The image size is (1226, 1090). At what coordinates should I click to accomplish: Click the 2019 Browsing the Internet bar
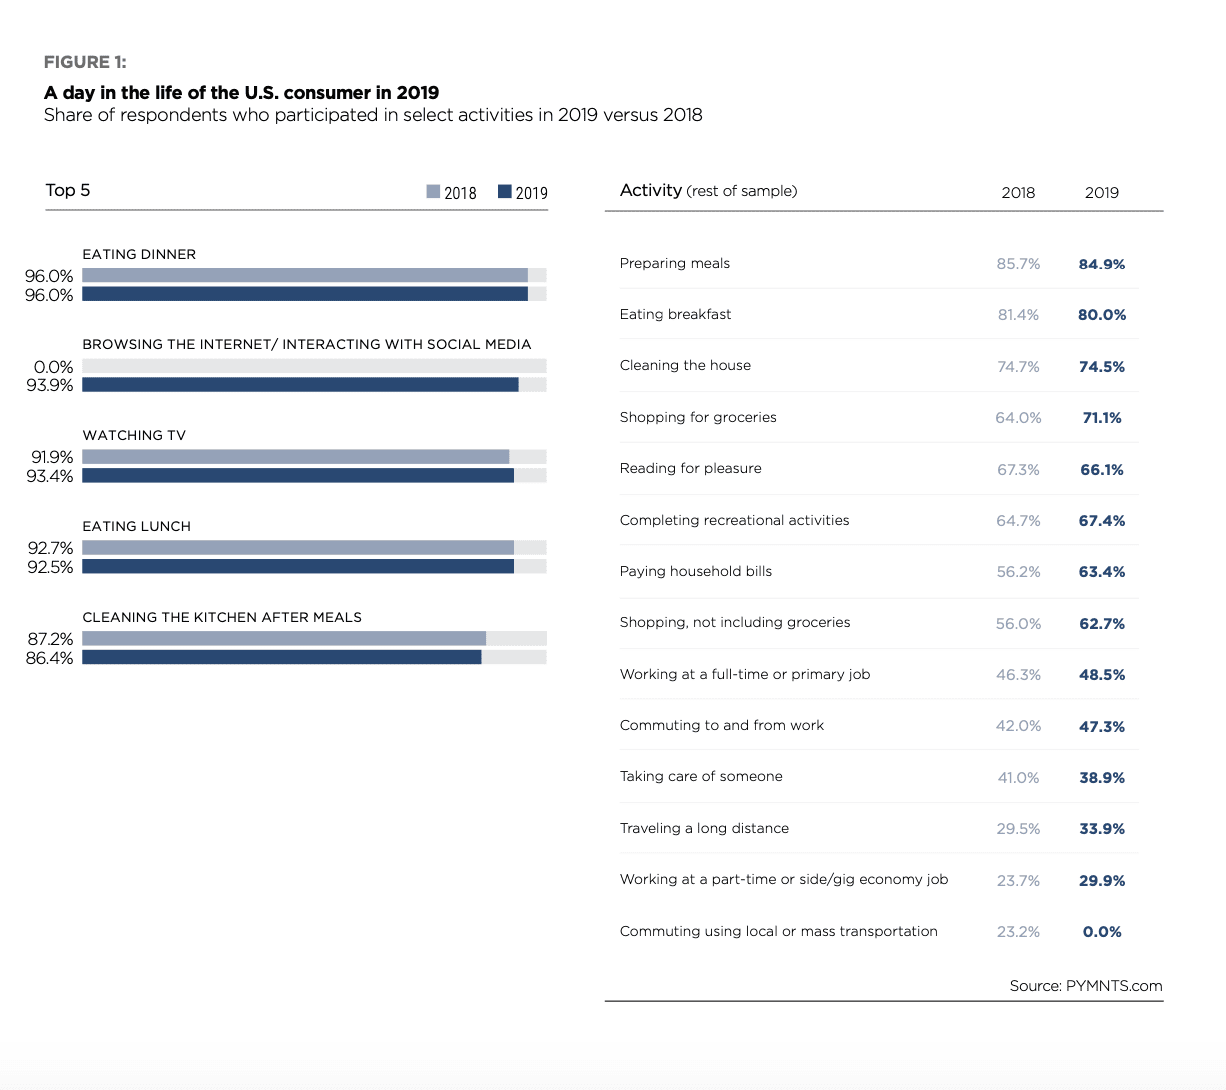300,385
